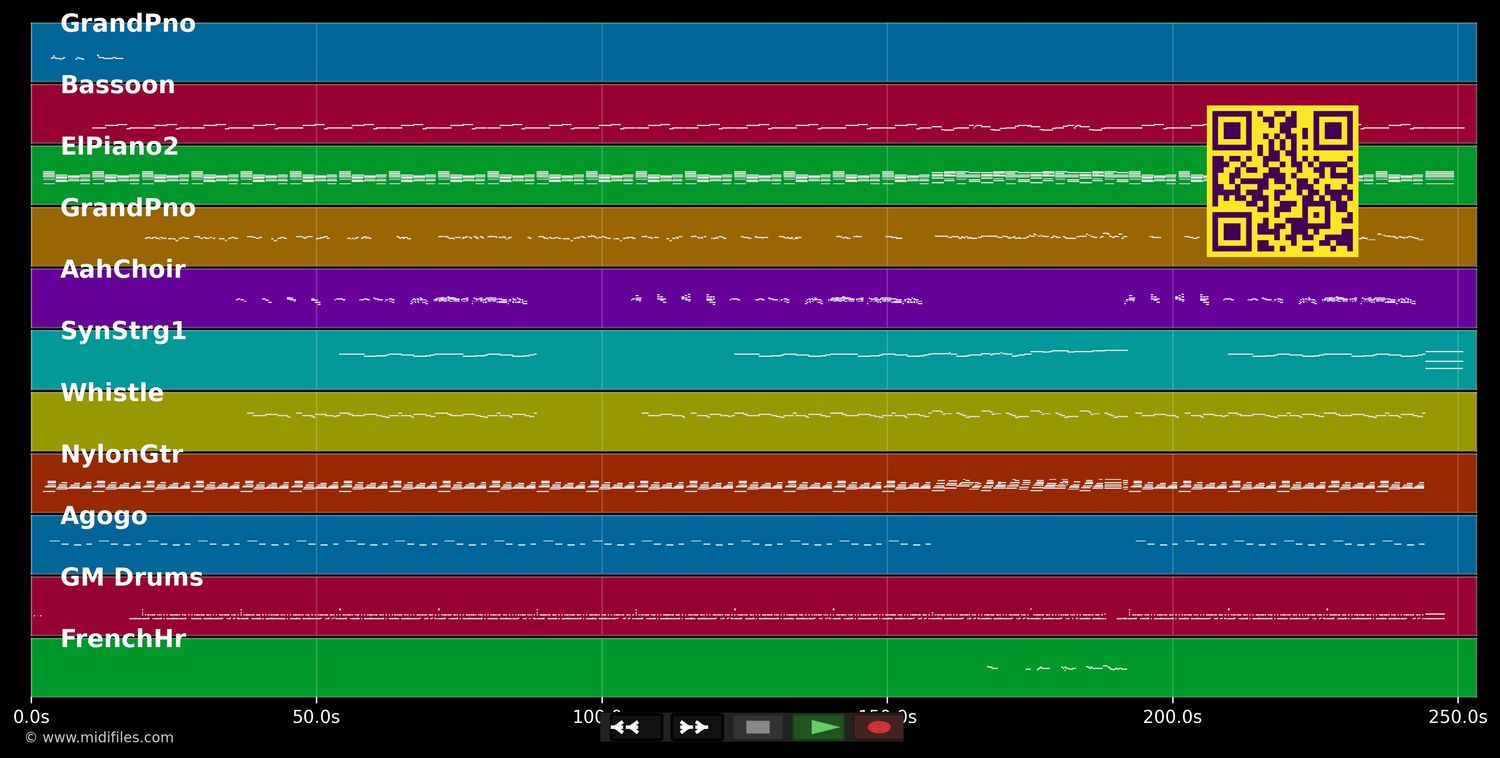
Task: Jump to the 0.0s timeline marker
Action: click(x=31, y=717)
